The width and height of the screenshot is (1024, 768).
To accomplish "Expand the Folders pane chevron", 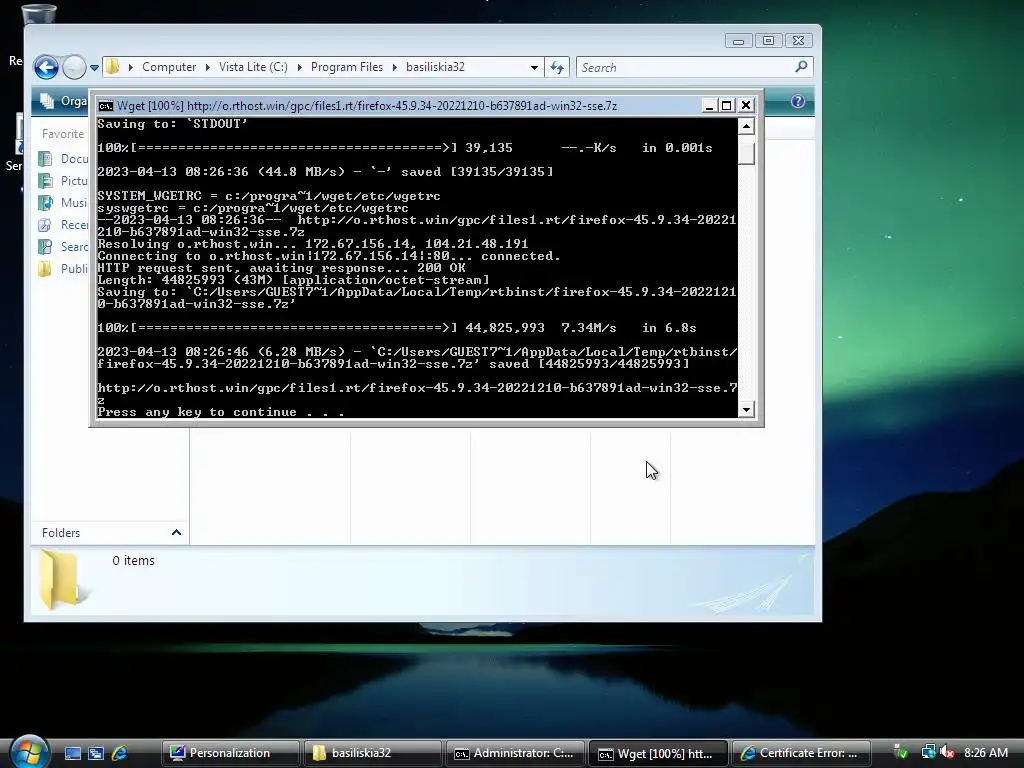I will point(176,533).
